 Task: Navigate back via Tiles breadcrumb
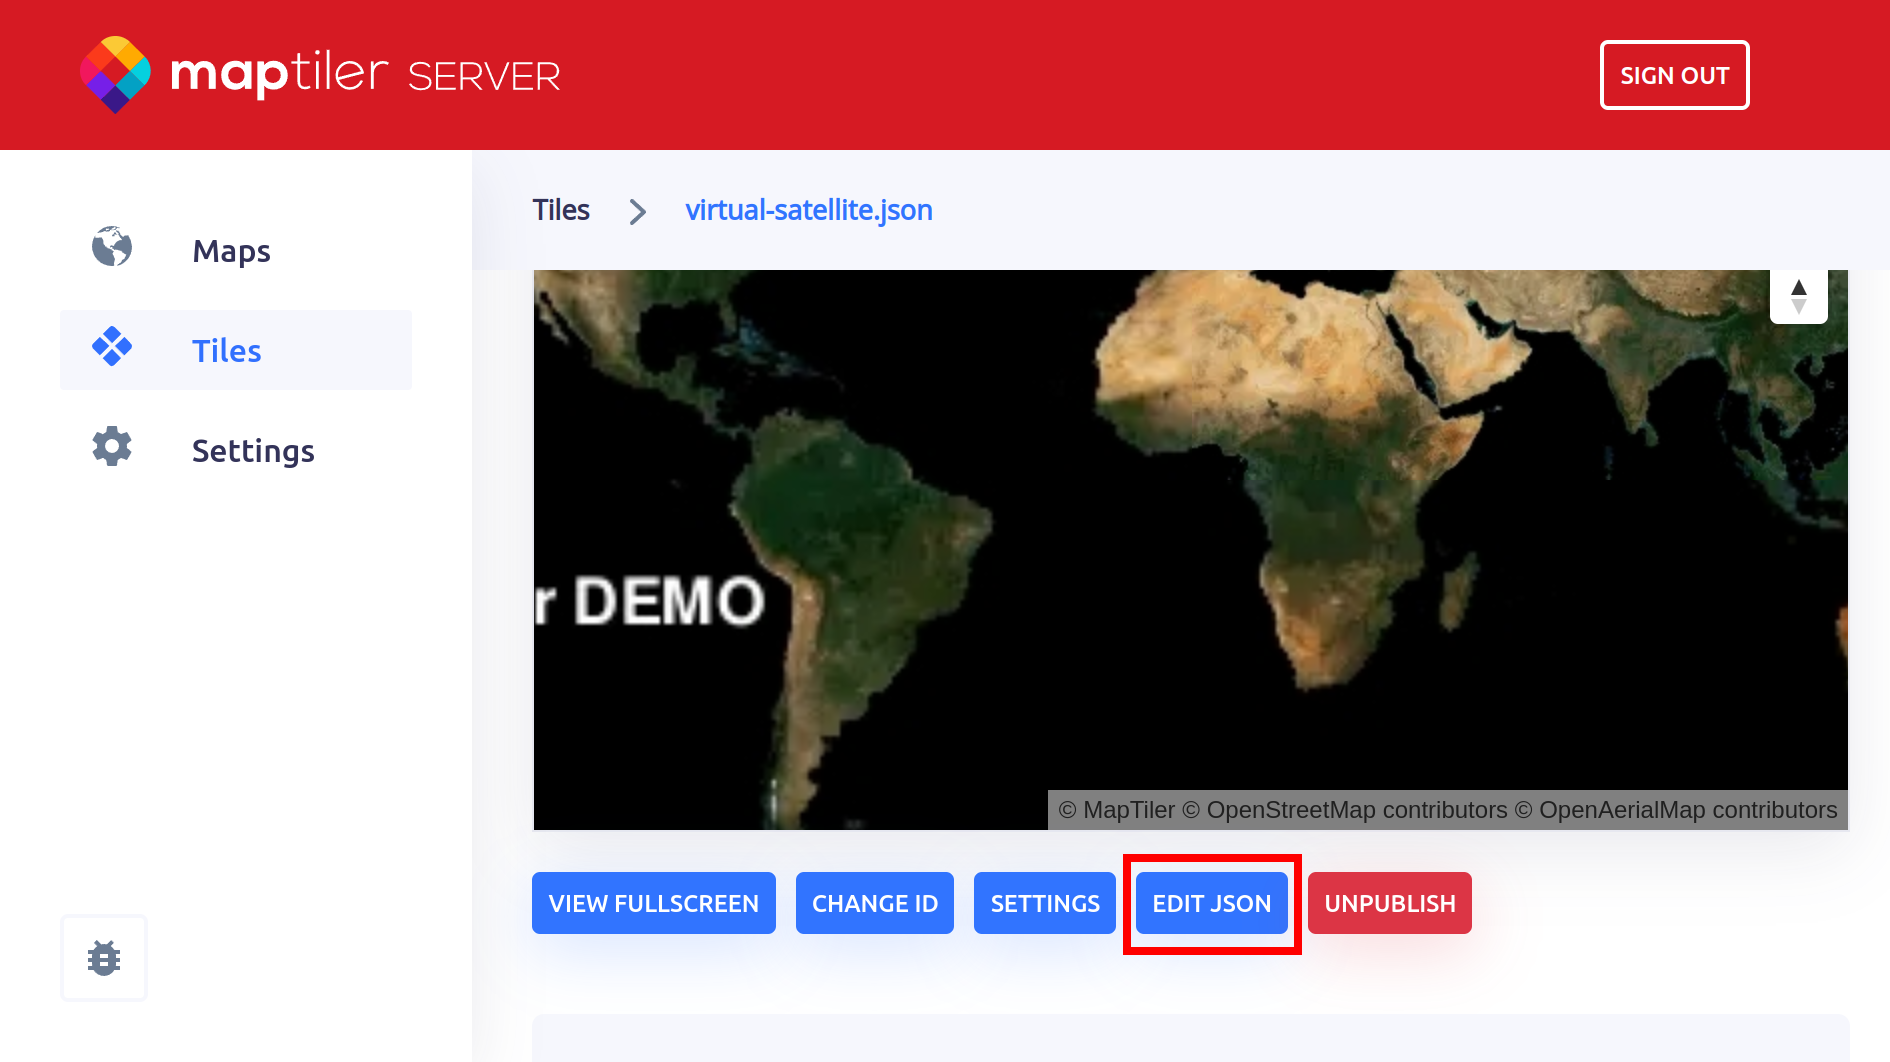tap(561, 210)
